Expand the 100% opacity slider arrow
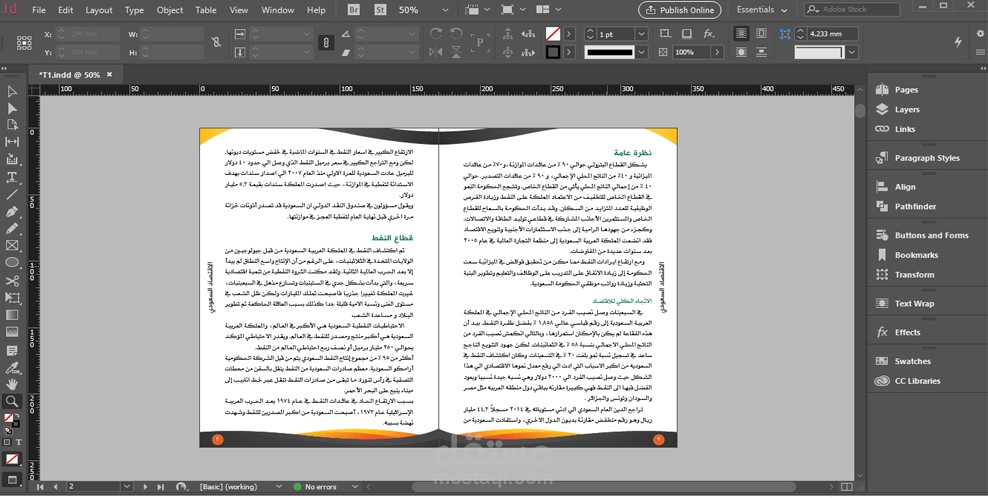 coord(717,52)
